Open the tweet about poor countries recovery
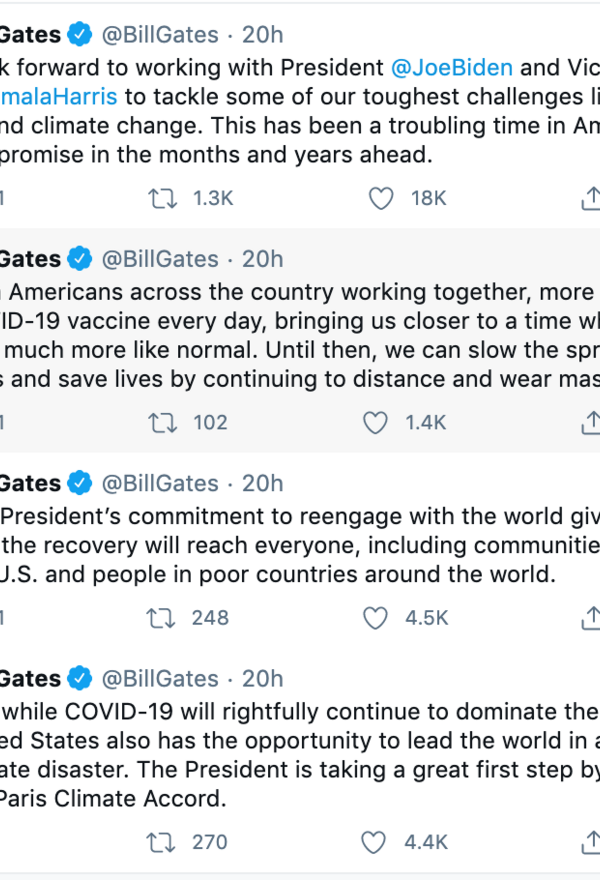600x880 pixels. (300, 547)
